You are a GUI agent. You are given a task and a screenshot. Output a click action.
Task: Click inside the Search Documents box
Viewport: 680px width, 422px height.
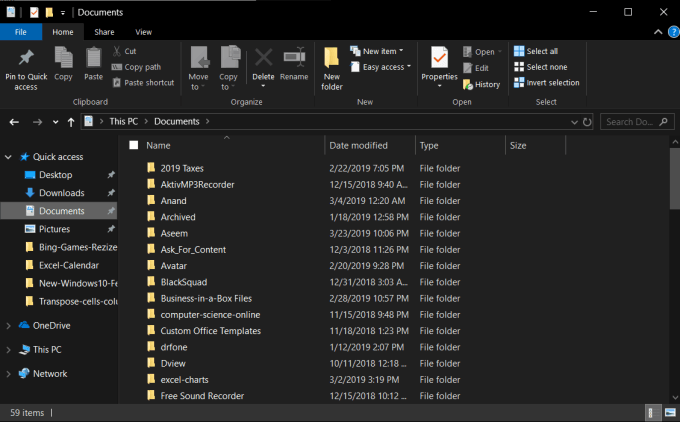coord(637,122)
